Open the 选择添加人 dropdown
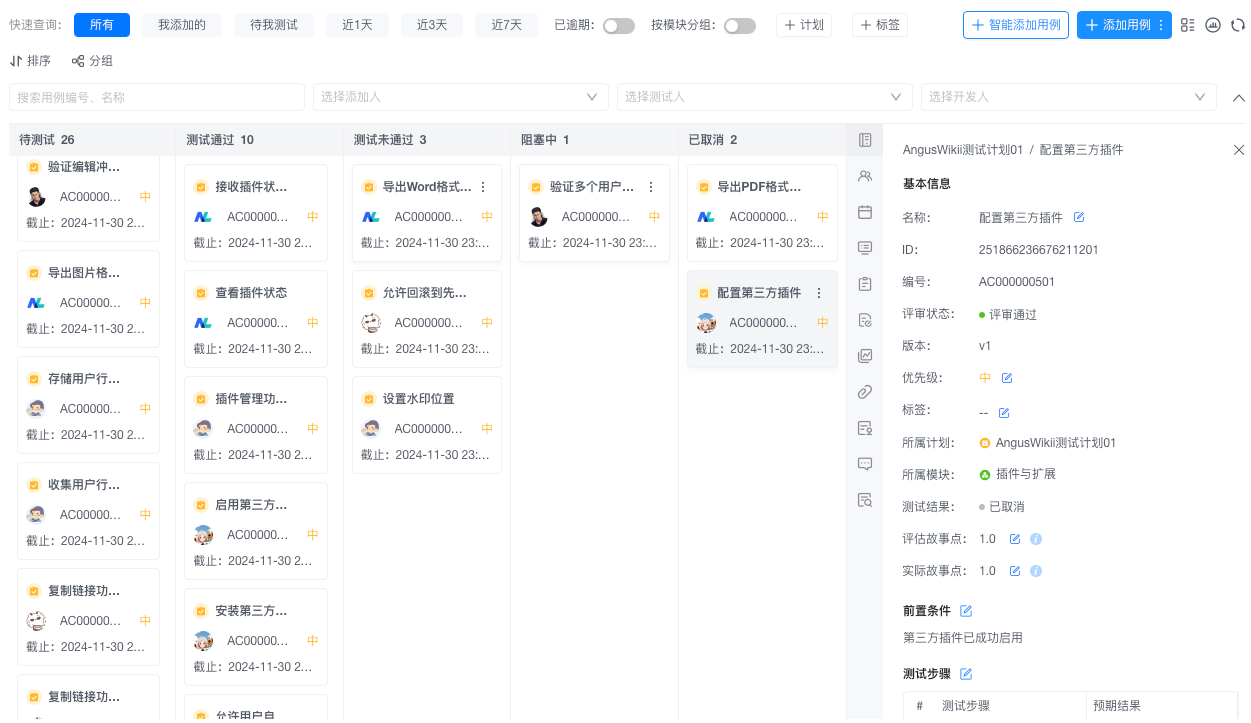Screen dimensions: 1251x723 coord(461,97)
